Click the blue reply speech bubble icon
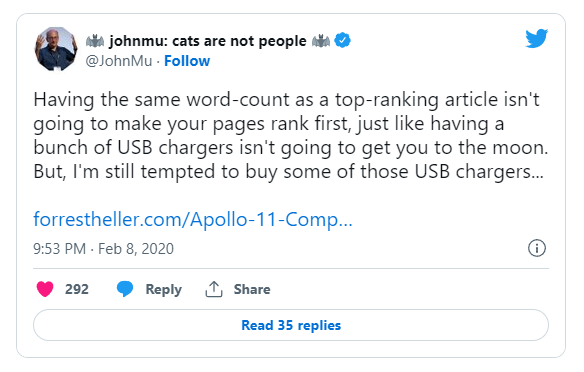584x372 pixels. coord(125,289)
